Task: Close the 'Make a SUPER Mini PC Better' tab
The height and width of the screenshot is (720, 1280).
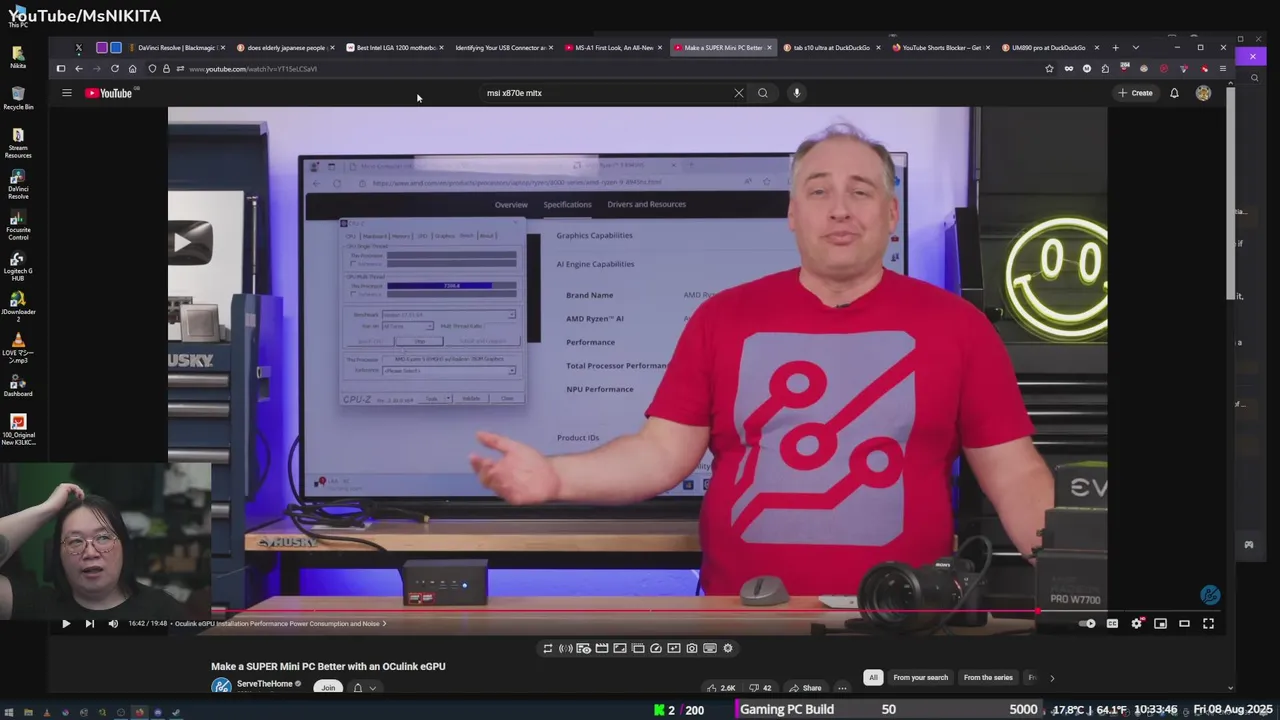Action: coord(769,47)
